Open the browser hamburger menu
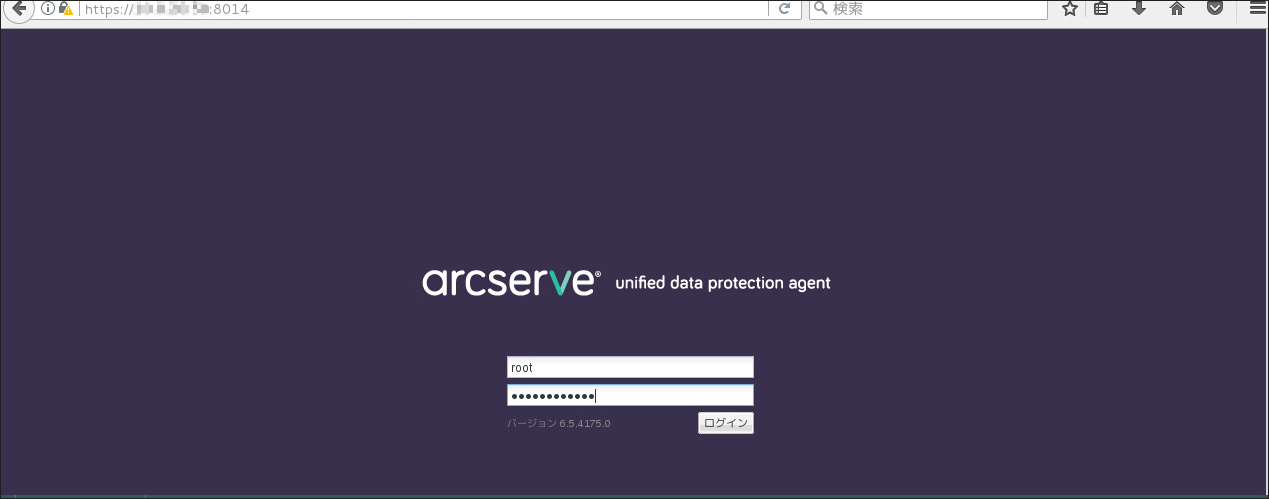This screenshot has width=1269, height=499. point(1257,9)
